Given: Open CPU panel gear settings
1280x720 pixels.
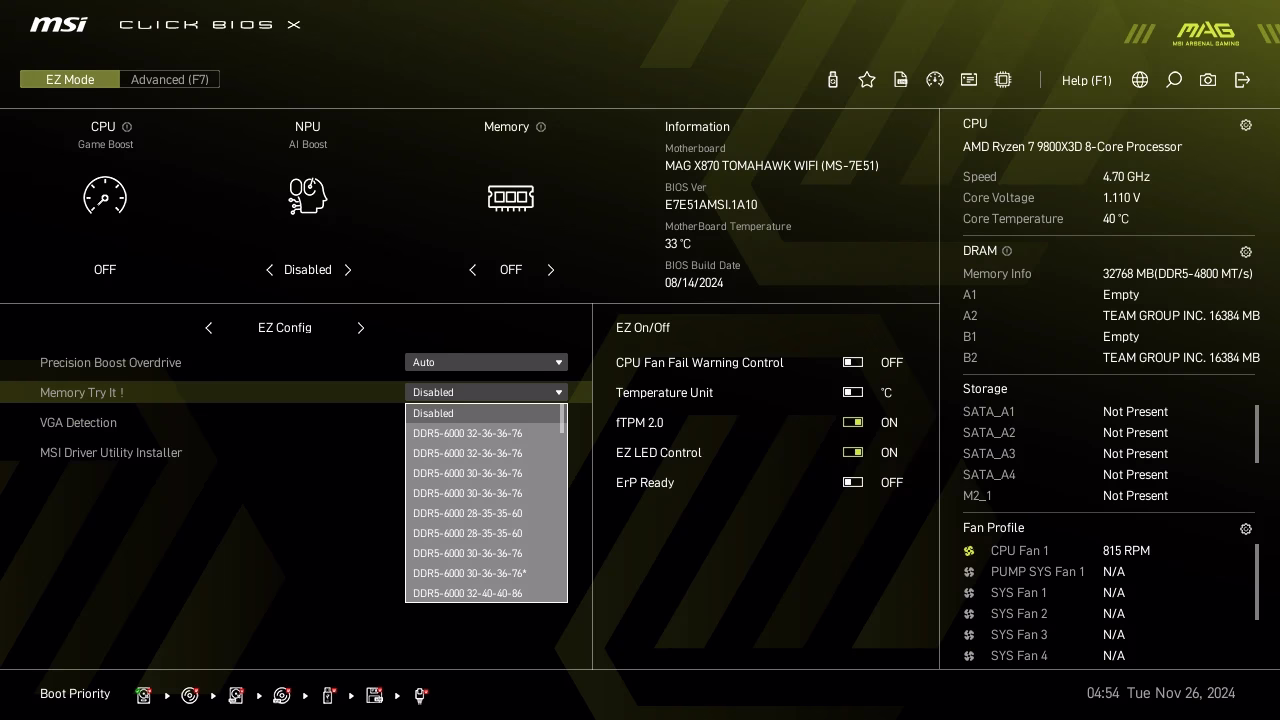Looking at the screenshot, I should (1246, 125).
